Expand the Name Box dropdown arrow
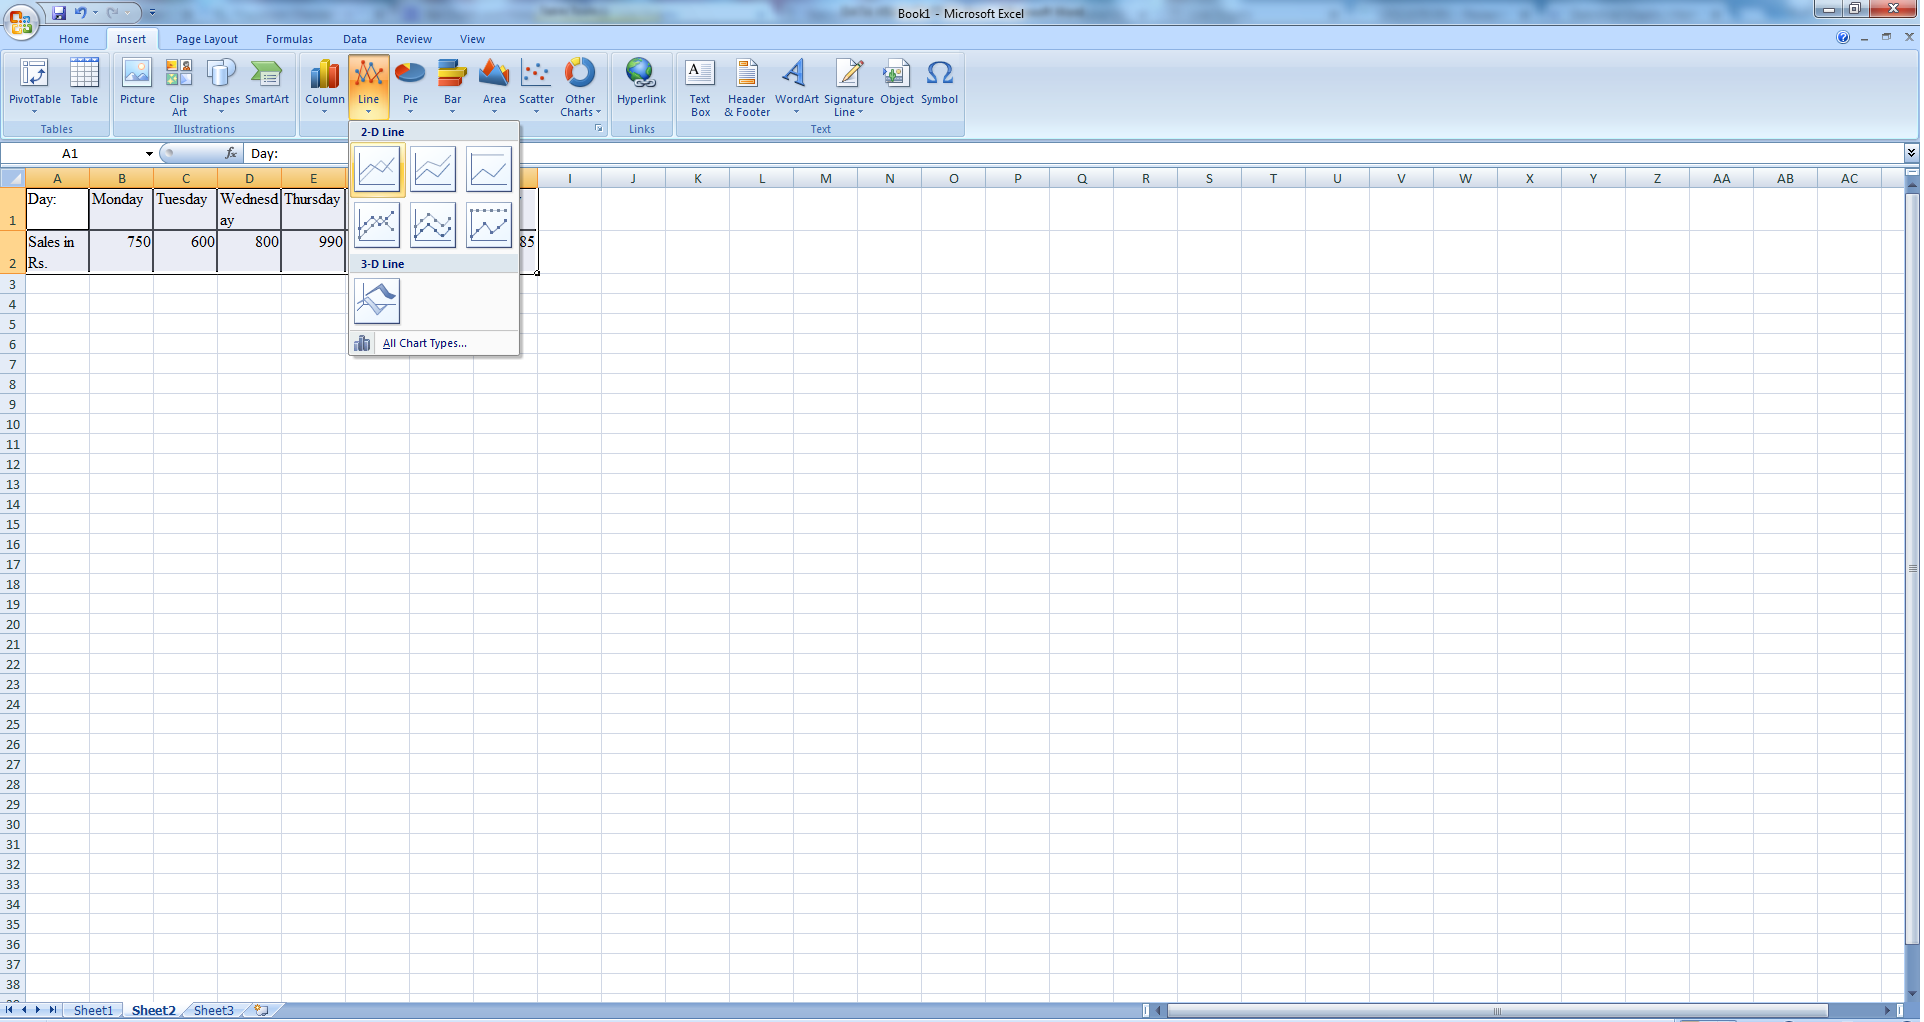The image size is (1924, 1022). [149, 154]
